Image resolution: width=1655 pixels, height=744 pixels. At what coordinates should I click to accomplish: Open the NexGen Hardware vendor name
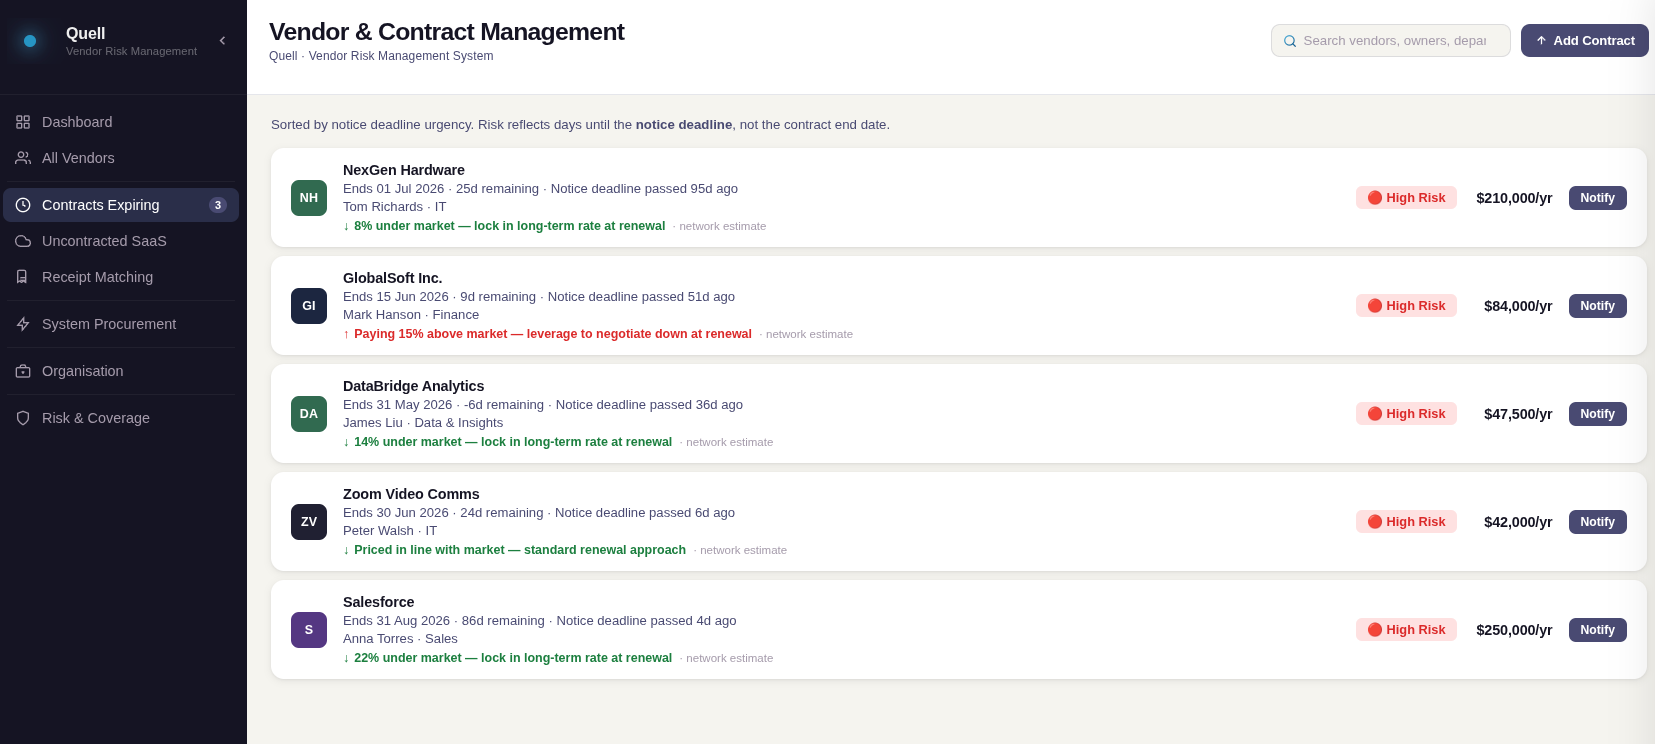(x=404, y=170)
